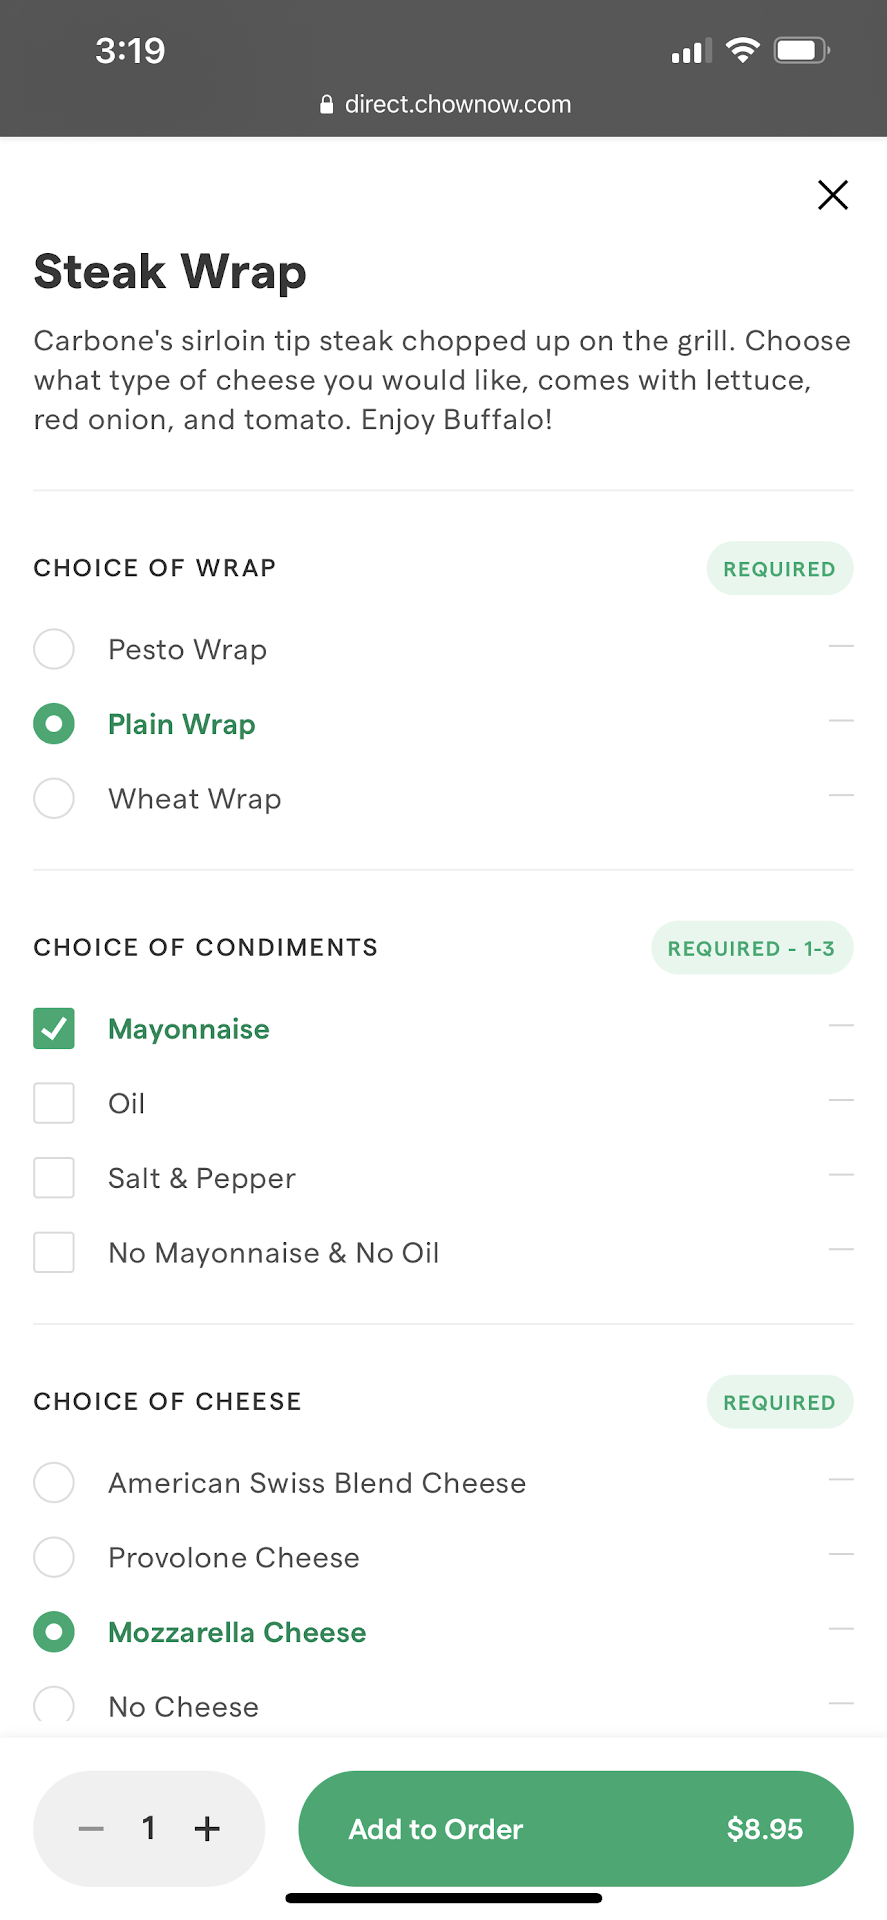Select the Pesto Wrap option
The width and height of the screenshot is (887, 1920).
click(x=54, y=649)
